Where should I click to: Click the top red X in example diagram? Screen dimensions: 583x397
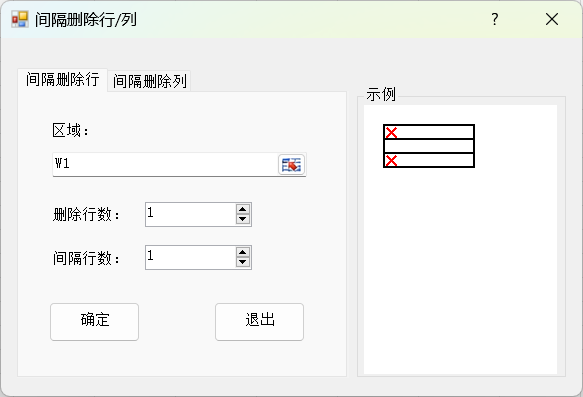click(391, 132)
